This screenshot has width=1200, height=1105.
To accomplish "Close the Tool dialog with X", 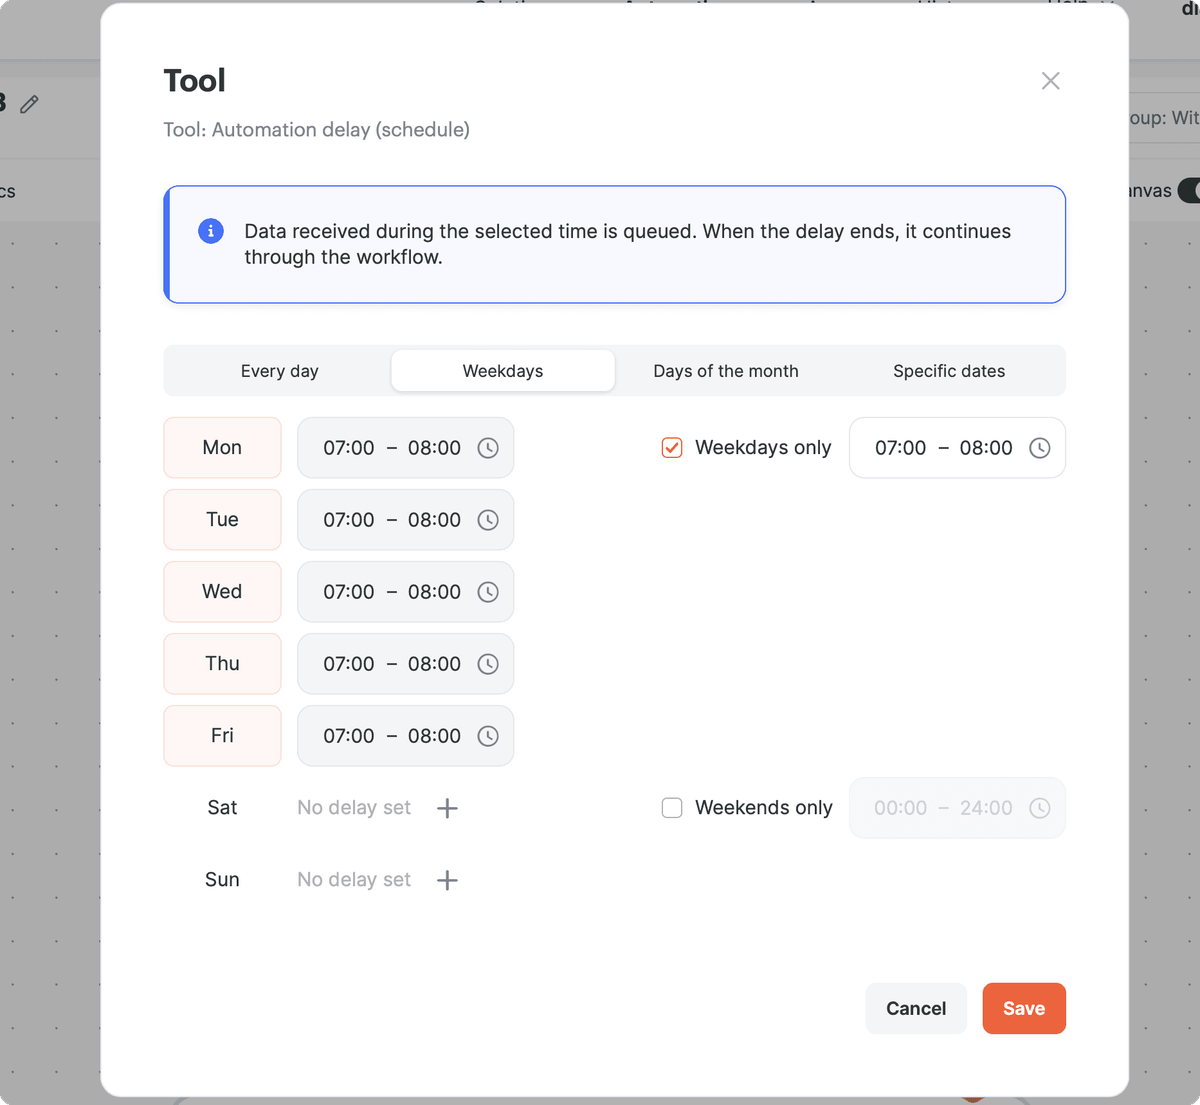I will coord(1050,81).
